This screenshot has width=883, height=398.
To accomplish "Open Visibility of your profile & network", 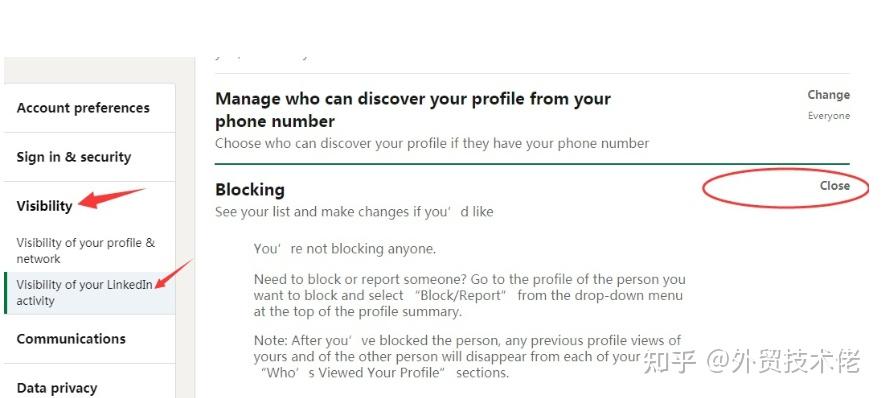I will 86,251.
